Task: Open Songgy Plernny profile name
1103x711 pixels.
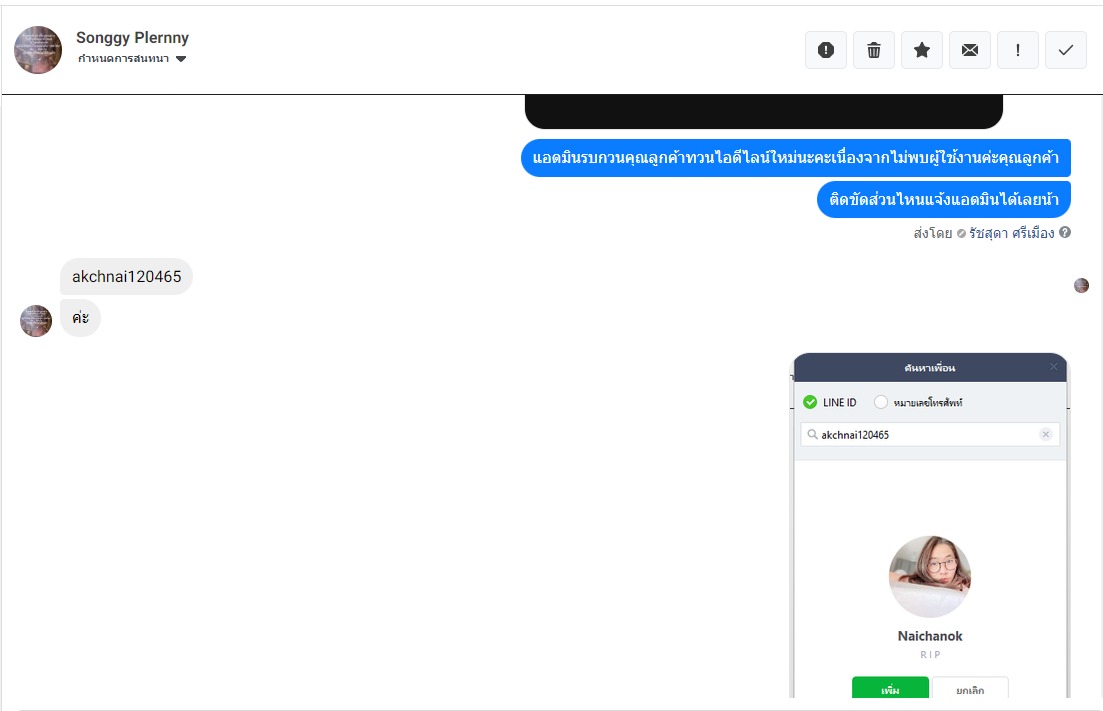Action: [x=132, y=37]
